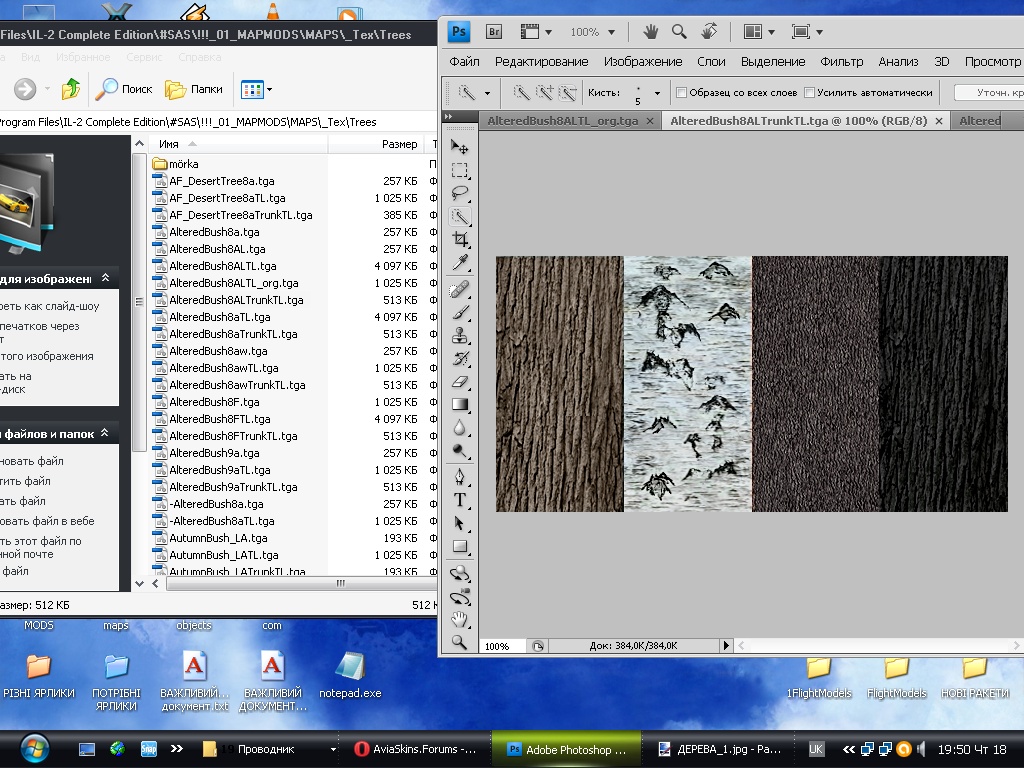Viewport: 1024px width, 768px height.
Task: Launch Adobe Bridge from the Br icon
Action: click(x=493, y=31)
